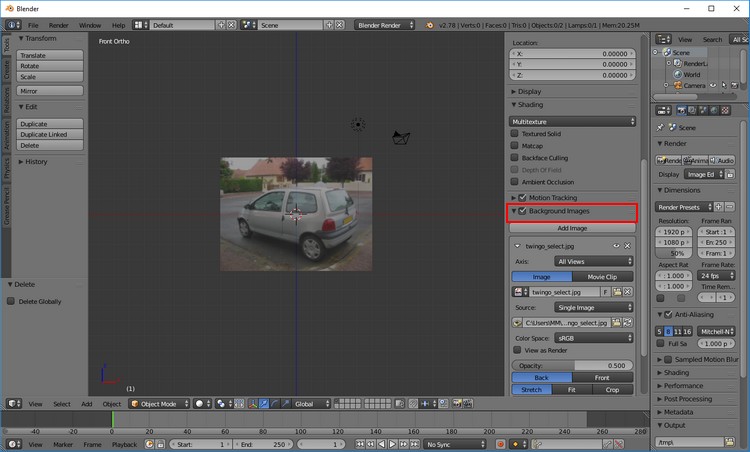Open the Render menu in top bar
Viewport: 750px width, 452px height.
pos(59,24)
